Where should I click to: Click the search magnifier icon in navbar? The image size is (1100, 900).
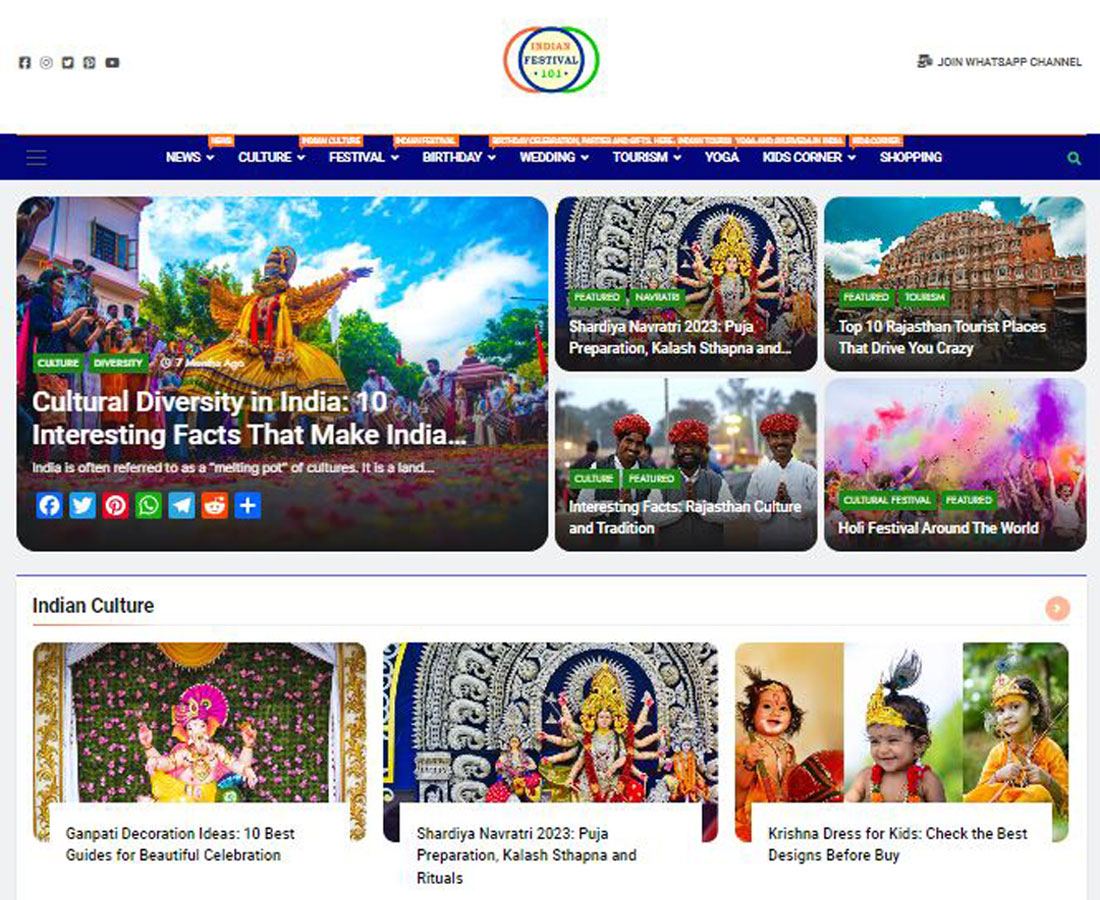click(1073, 158)
